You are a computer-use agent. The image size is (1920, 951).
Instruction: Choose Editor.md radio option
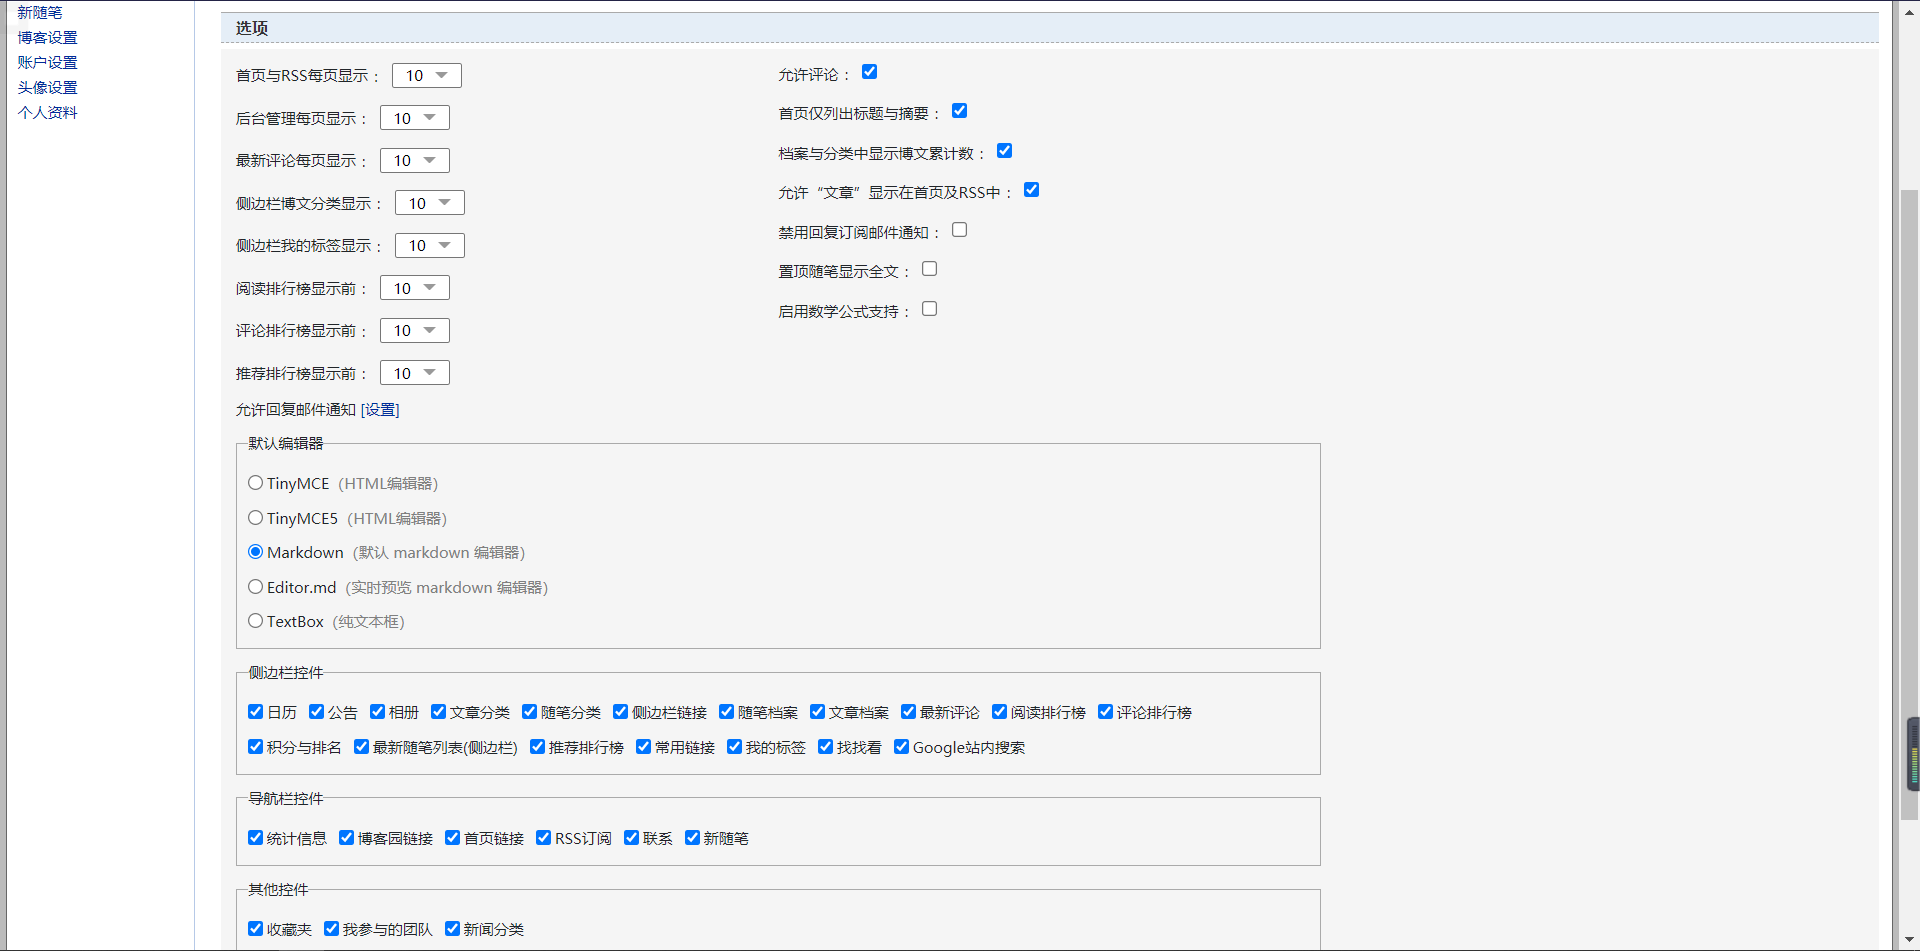[x=256, y=587]
